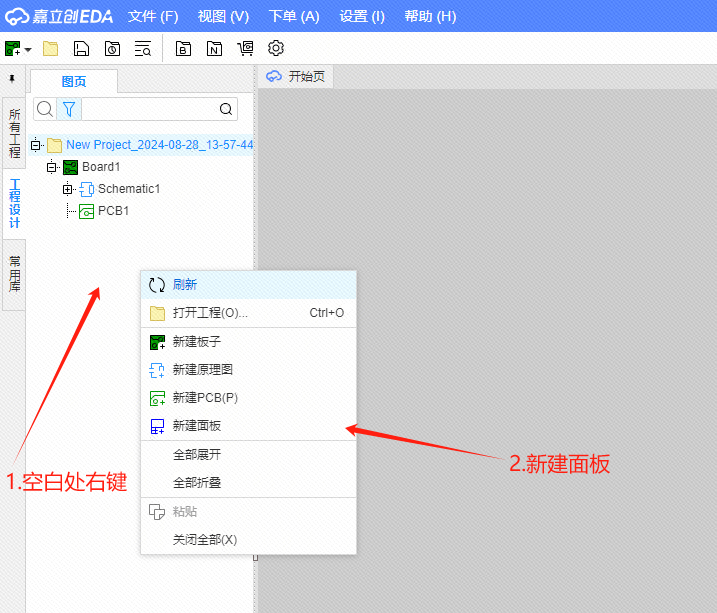Choose 新建面板 from context menu
Image resolution: width=717 pixels, height=613 pixels.
(248, 426)
